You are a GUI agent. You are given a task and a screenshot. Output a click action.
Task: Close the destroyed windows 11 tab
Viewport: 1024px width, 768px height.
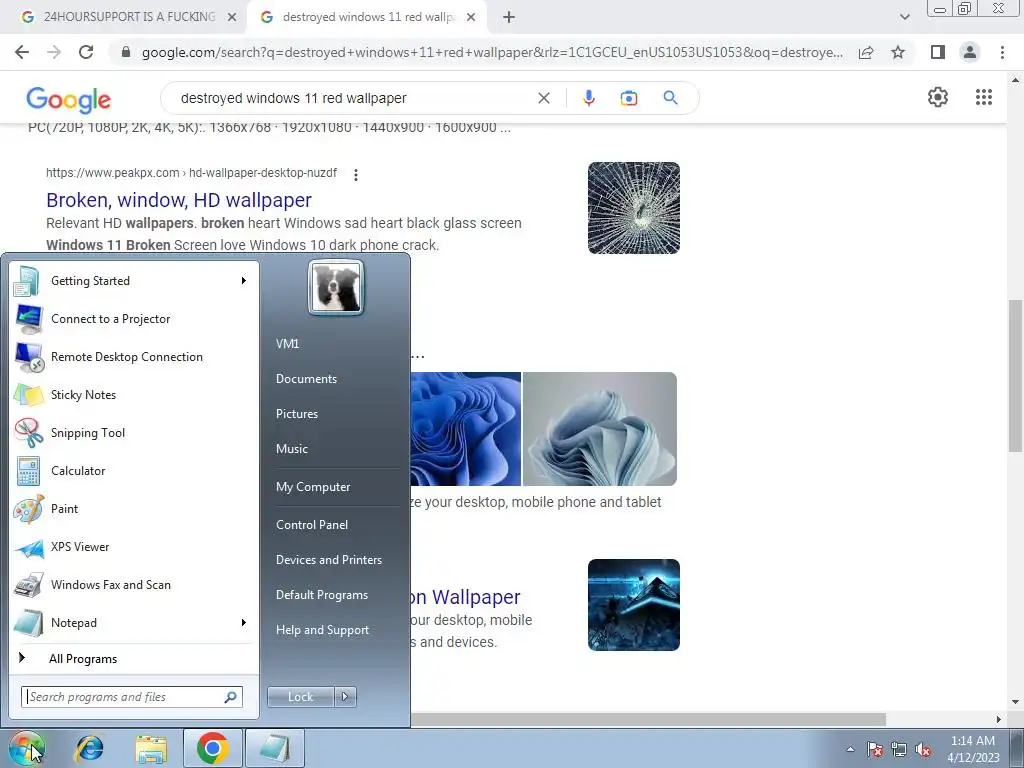tap(471, 18)
